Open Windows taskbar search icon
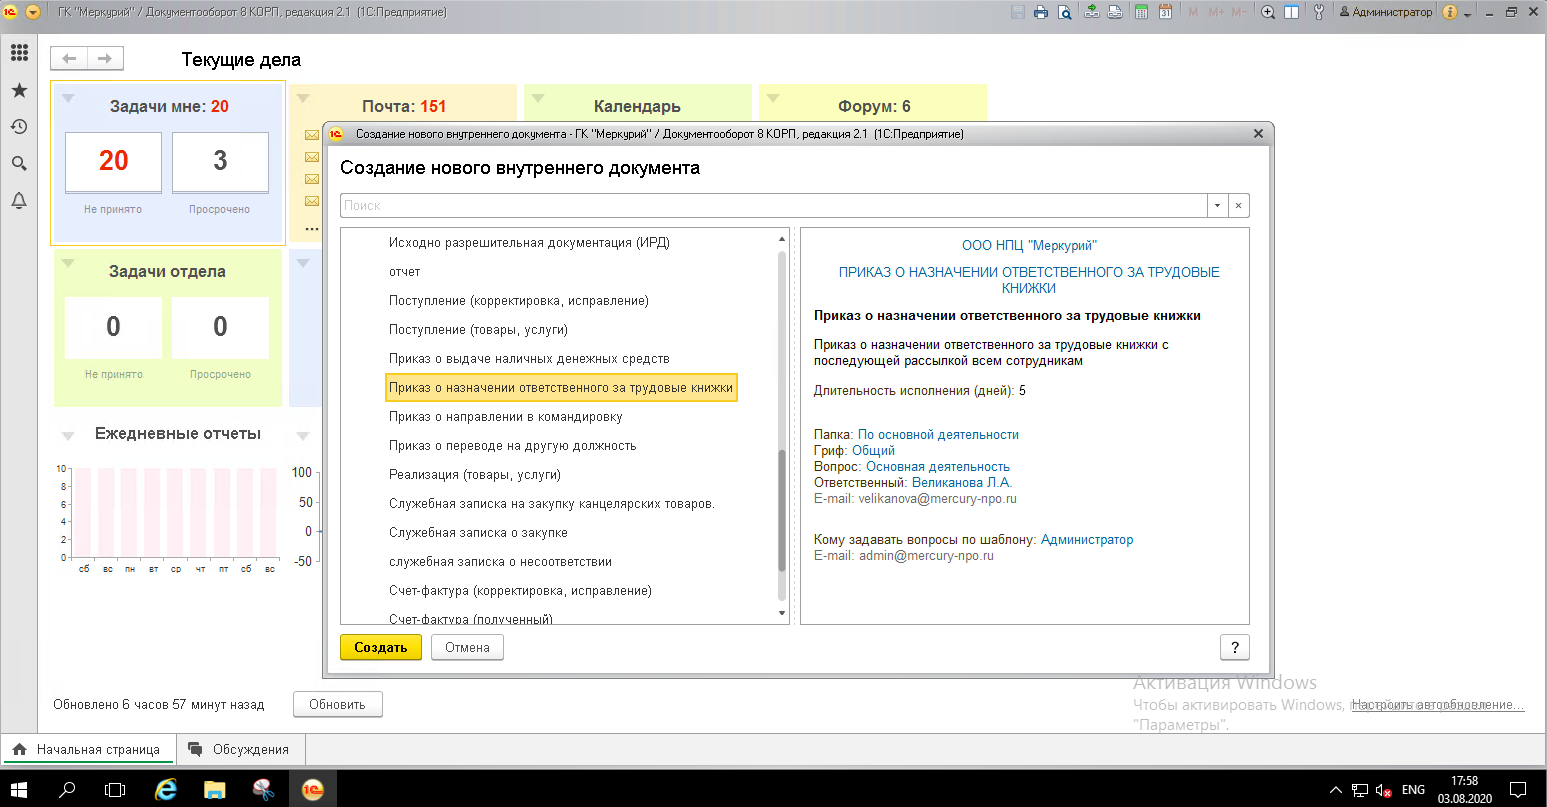This screenshot has height=807, width=1547. coord(67,789)
